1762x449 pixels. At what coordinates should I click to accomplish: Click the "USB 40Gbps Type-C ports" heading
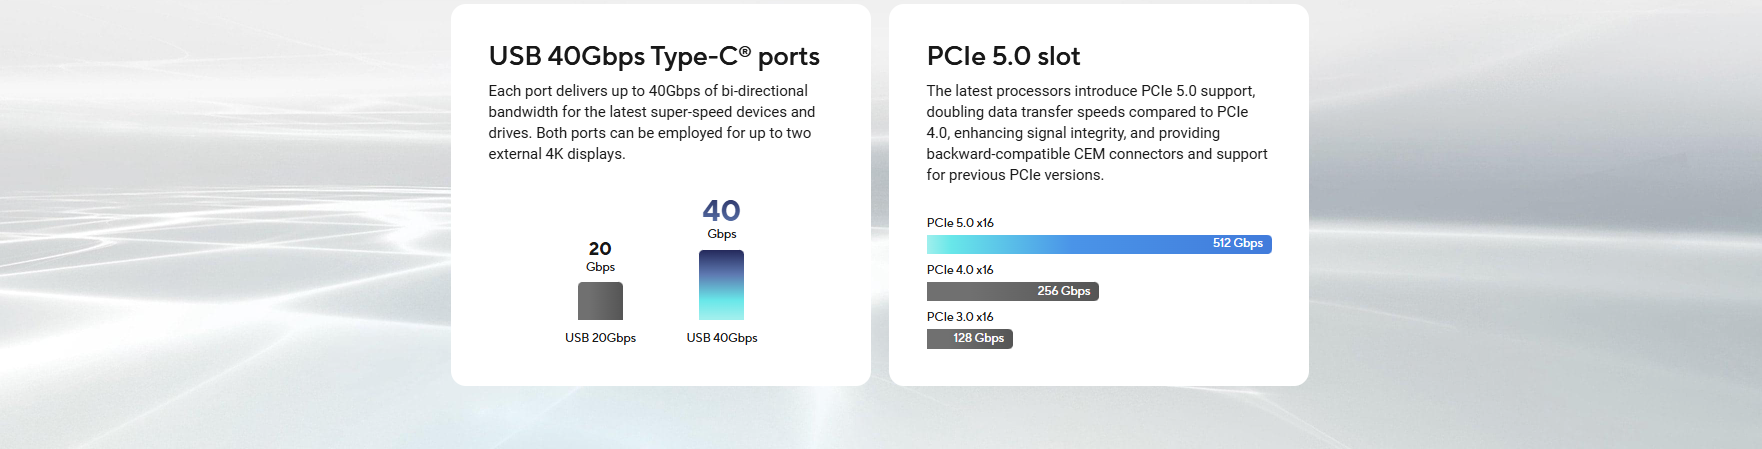pos(653,57)
